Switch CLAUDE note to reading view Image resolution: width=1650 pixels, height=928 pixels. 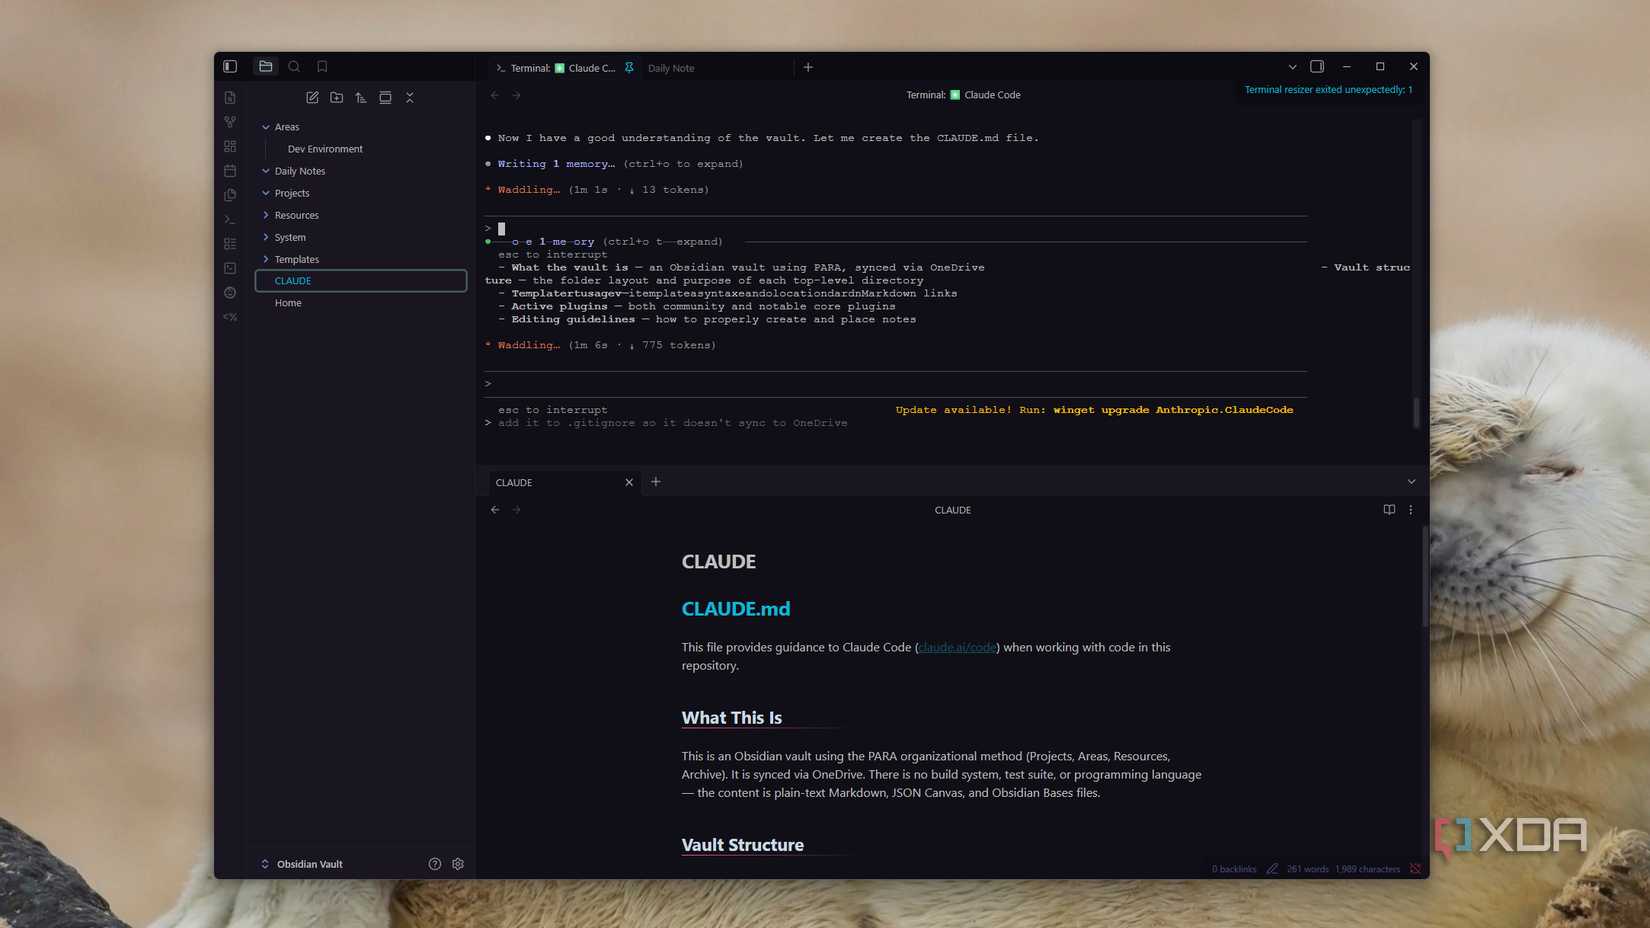[x=1389, y=510]
